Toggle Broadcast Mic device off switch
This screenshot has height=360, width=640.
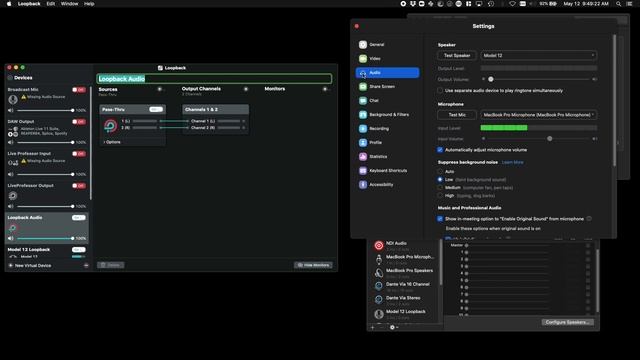(79, 90)
